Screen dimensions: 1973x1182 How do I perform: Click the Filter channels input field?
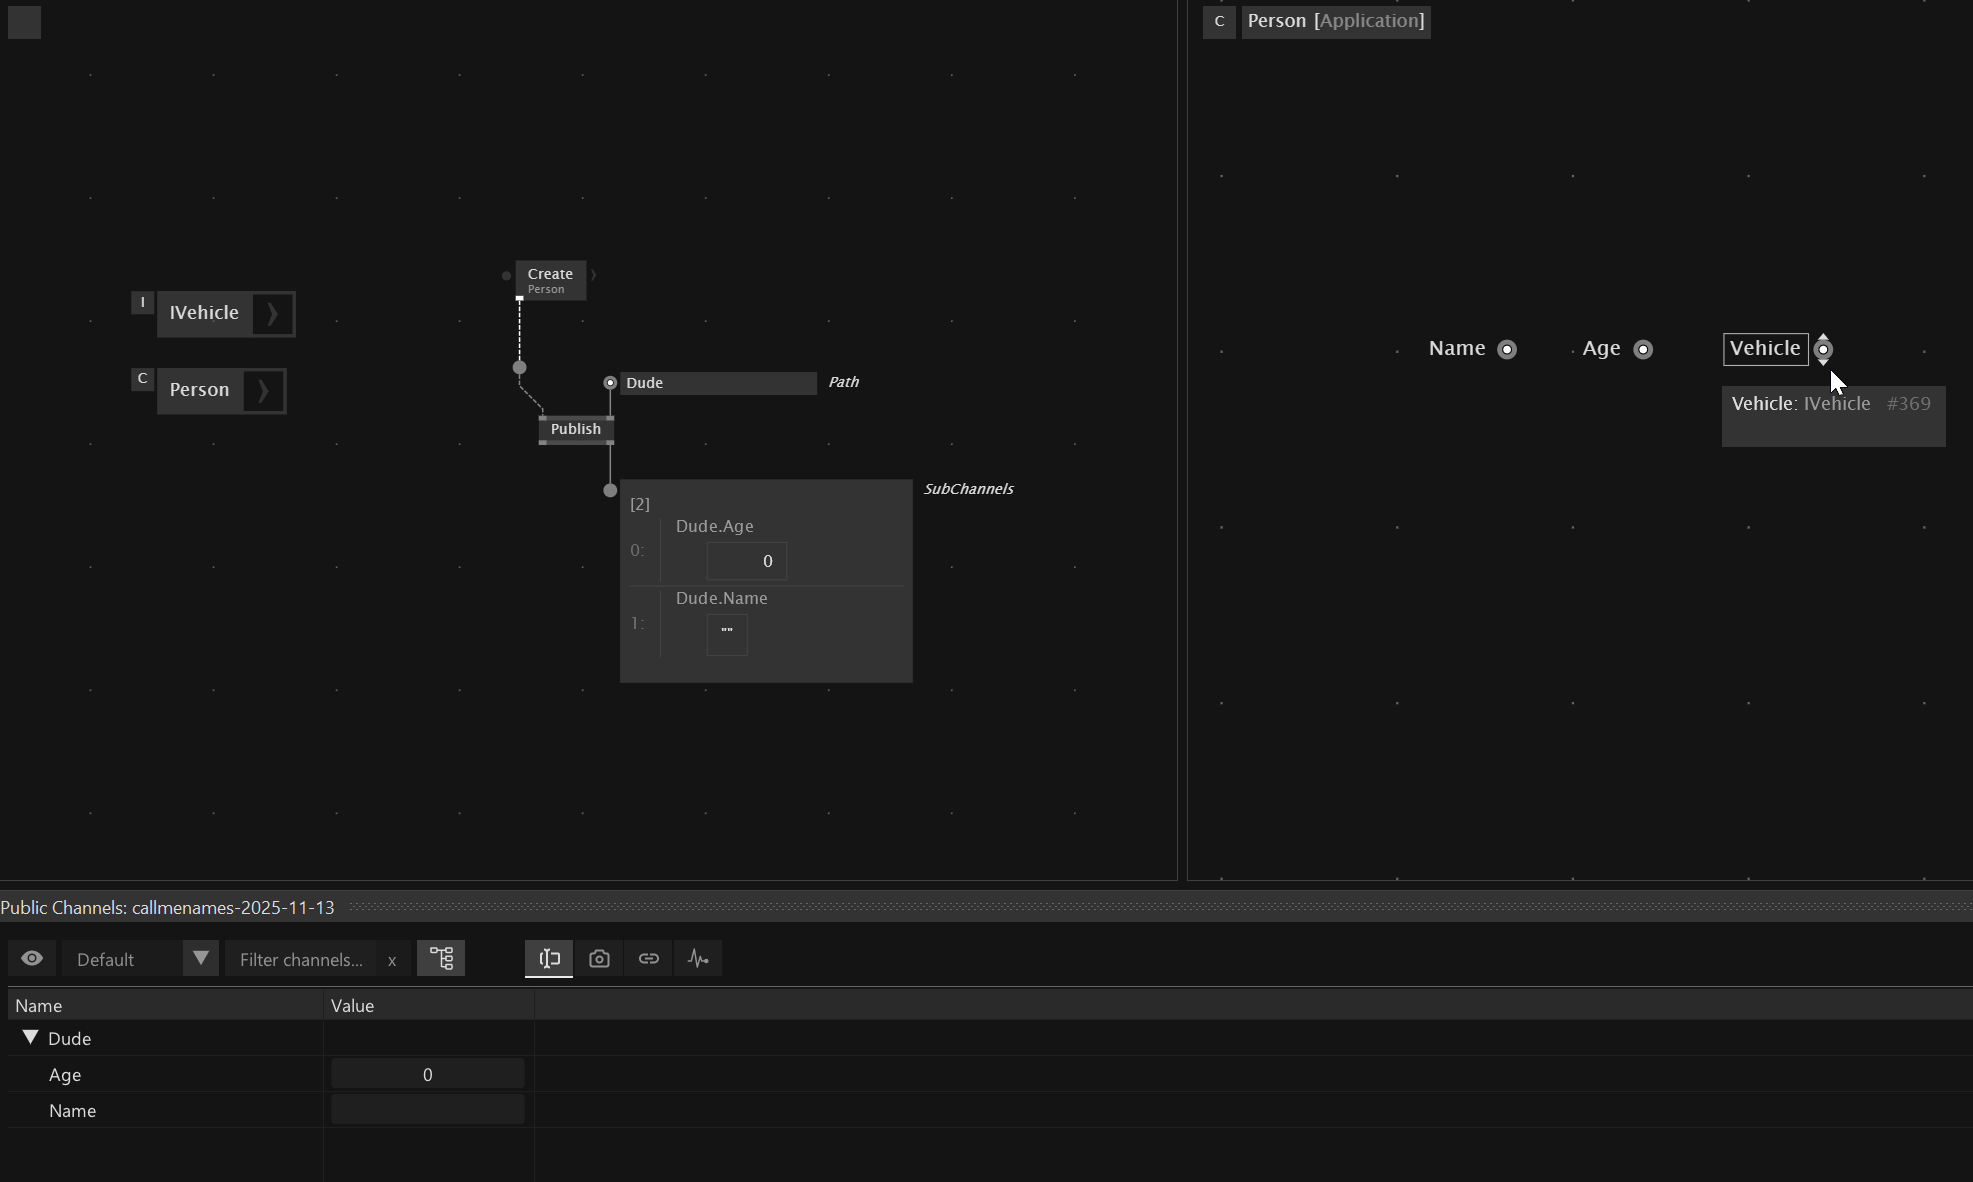[x=301, y=960]
